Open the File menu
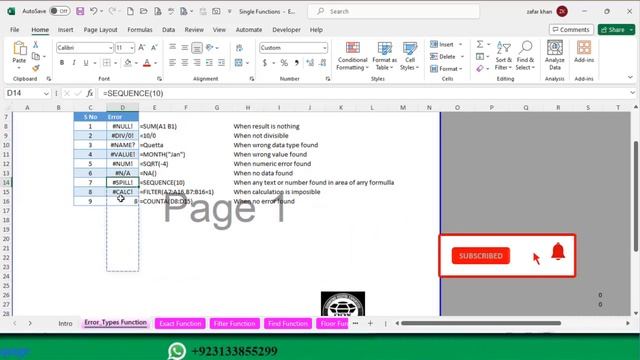This screenshot has width=640, height=360. (15, 30)
